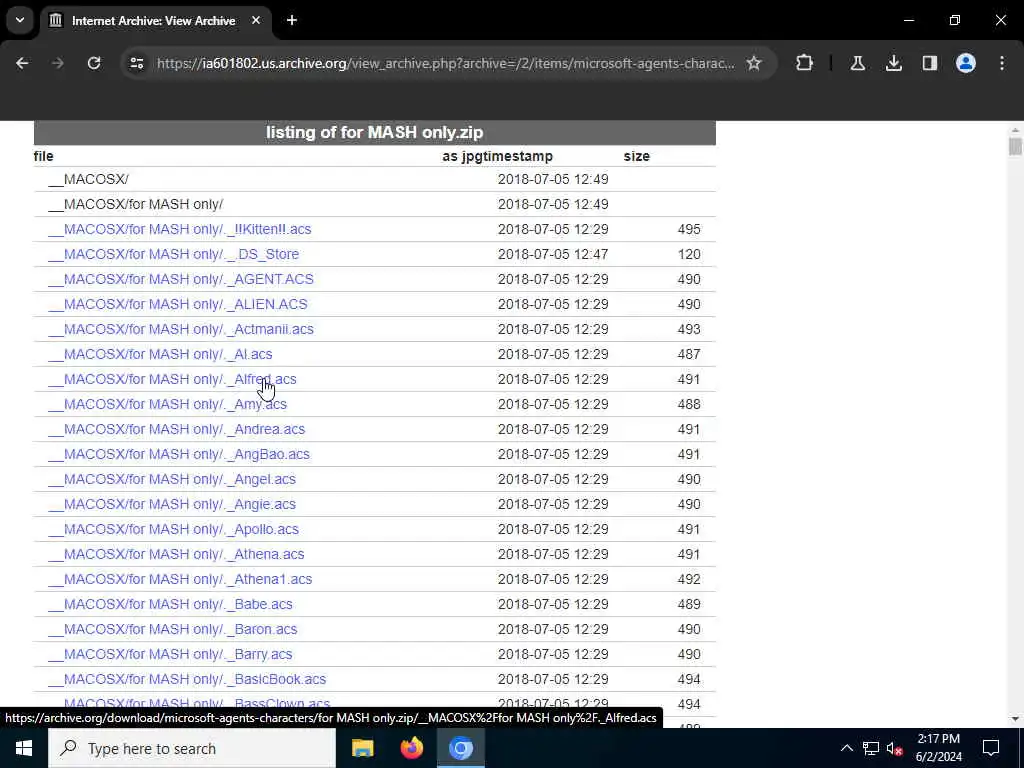The height and width of the screenshot is (768, 1024).
Task: Click the taskbar search box
Action: point(192,748)
